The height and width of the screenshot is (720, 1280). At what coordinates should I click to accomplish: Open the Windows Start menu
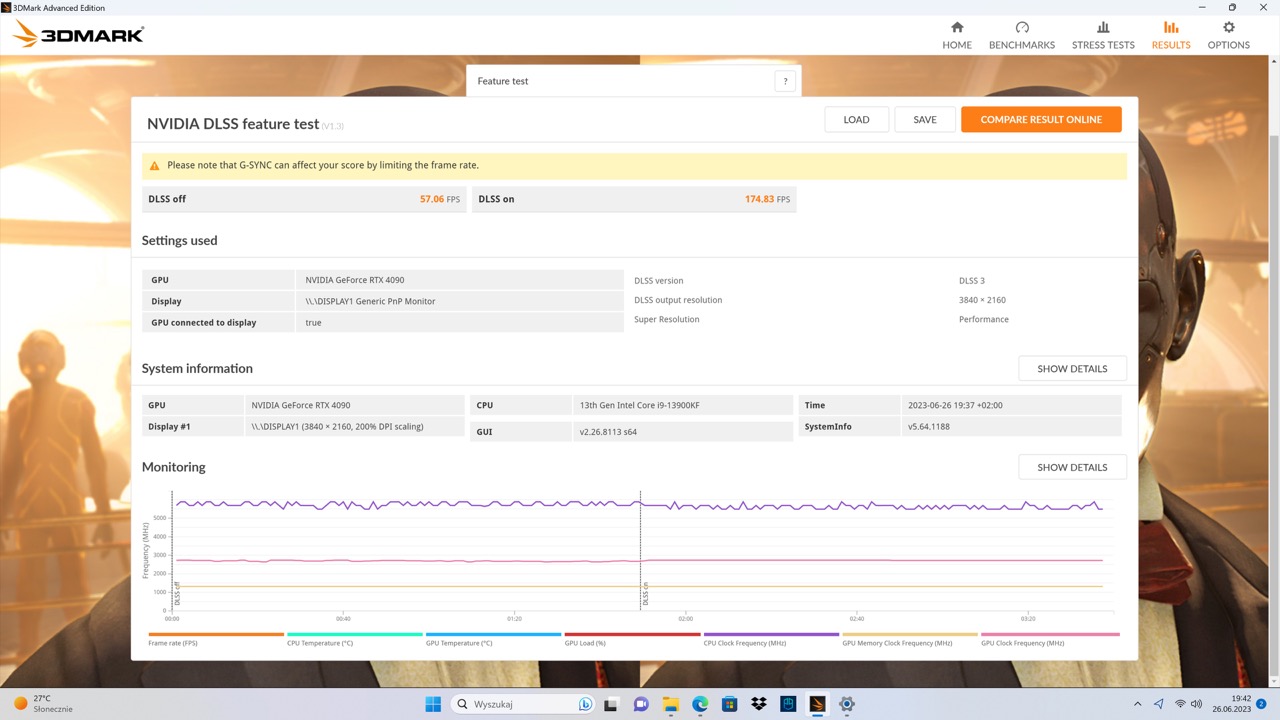[433, 704]
